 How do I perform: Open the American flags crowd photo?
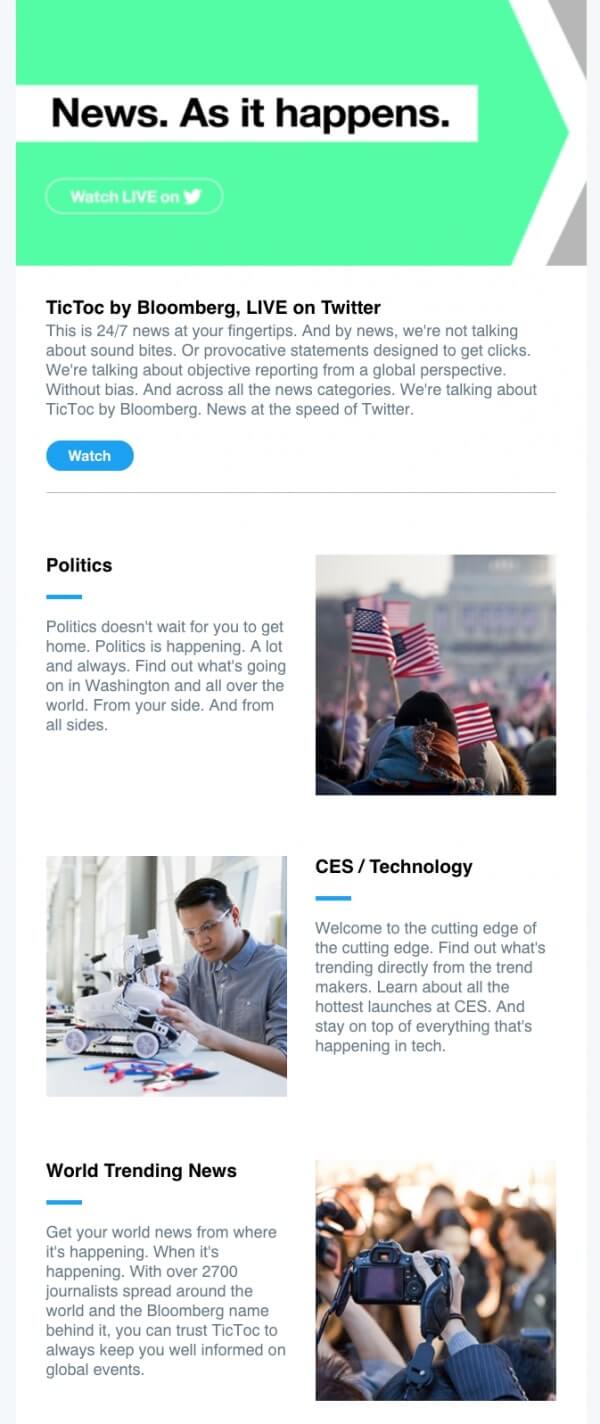435,675
